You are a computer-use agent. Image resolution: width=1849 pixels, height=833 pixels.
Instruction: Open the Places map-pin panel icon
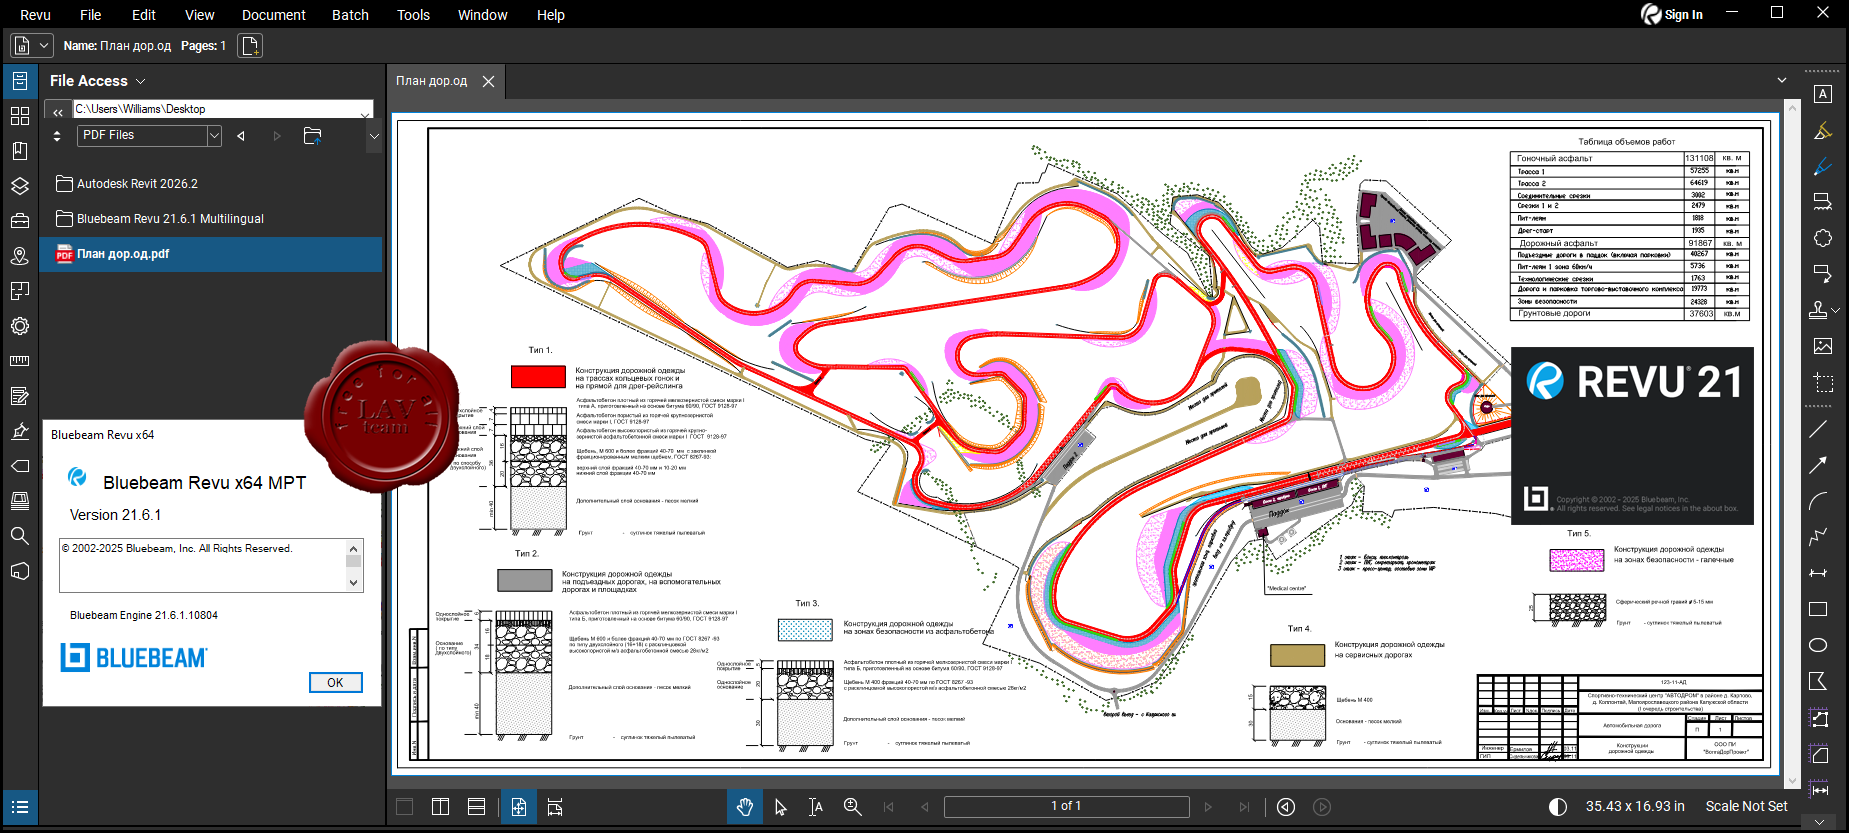coord(19,256)
